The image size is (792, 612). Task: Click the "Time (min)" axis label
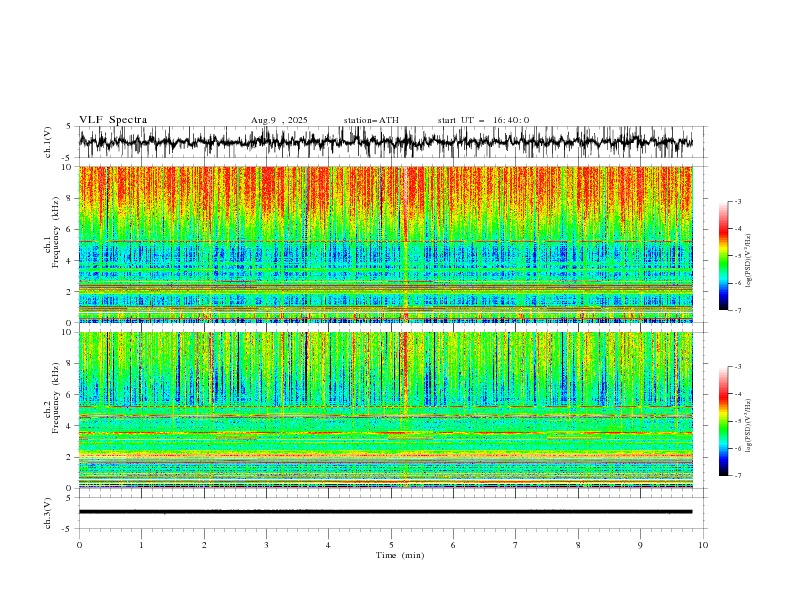(400, 555)
